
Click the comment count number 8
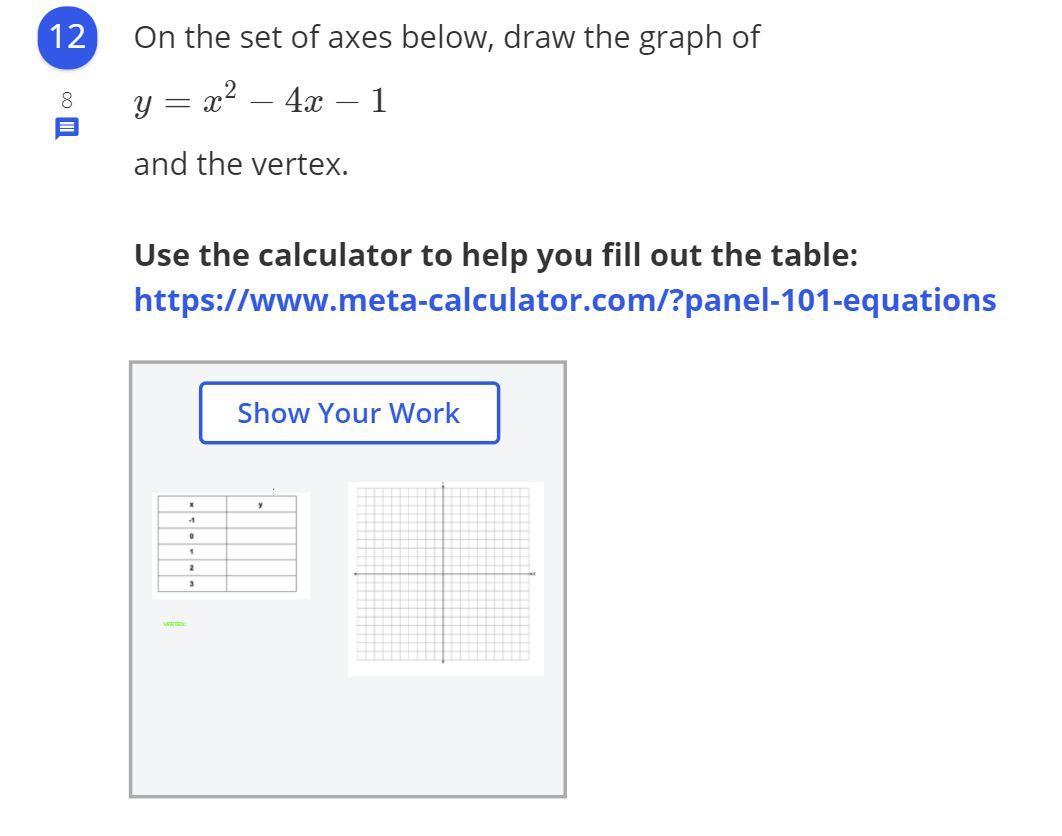tap(67, 100)
